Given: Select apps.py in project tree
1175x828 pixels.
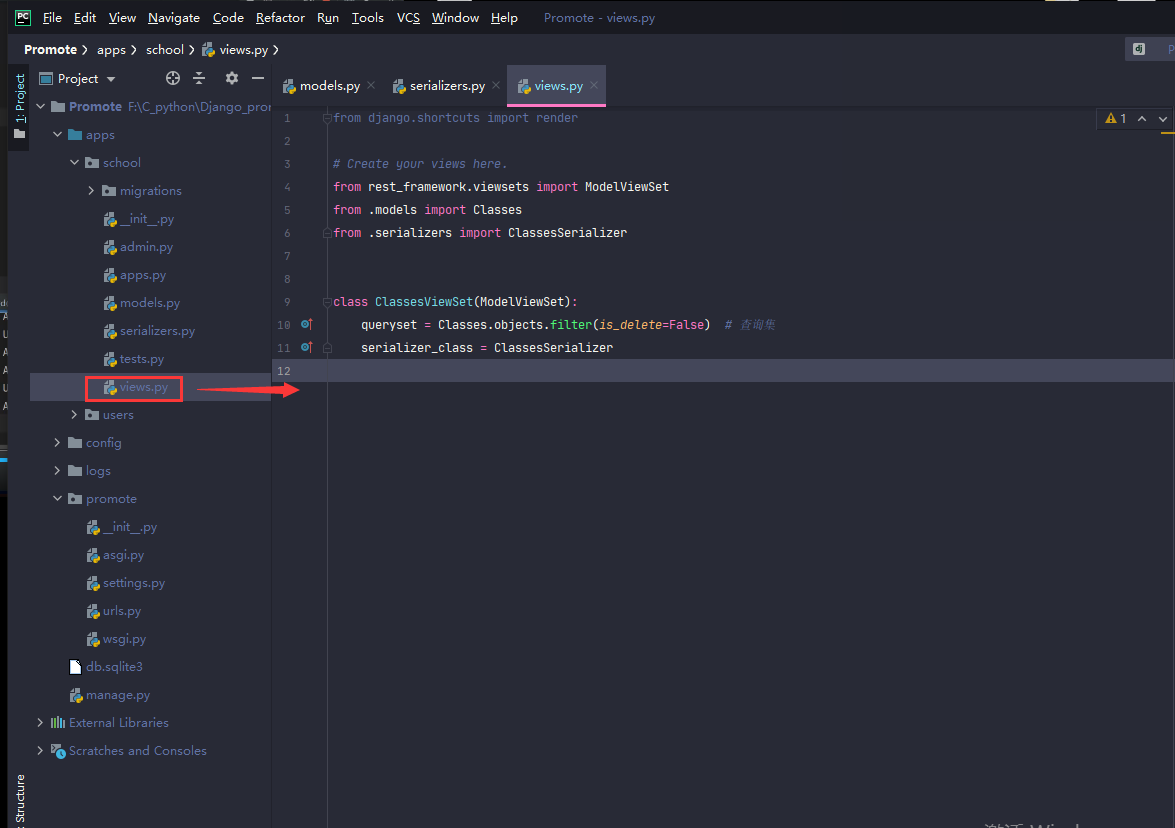Looking at the screenshot, I should (135, 275).
